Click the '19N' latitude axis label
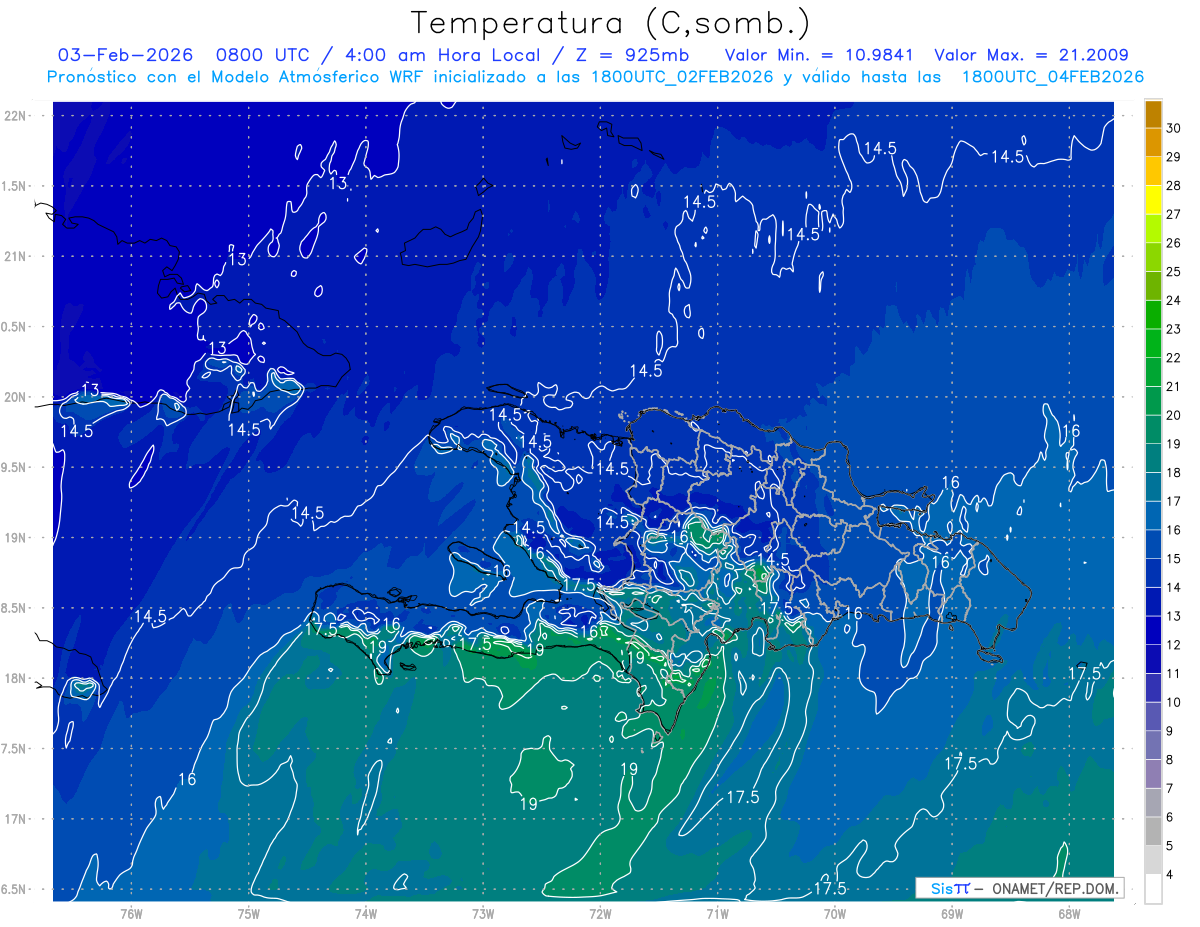This screenshot has width=1200, height=927. point(16,538)
